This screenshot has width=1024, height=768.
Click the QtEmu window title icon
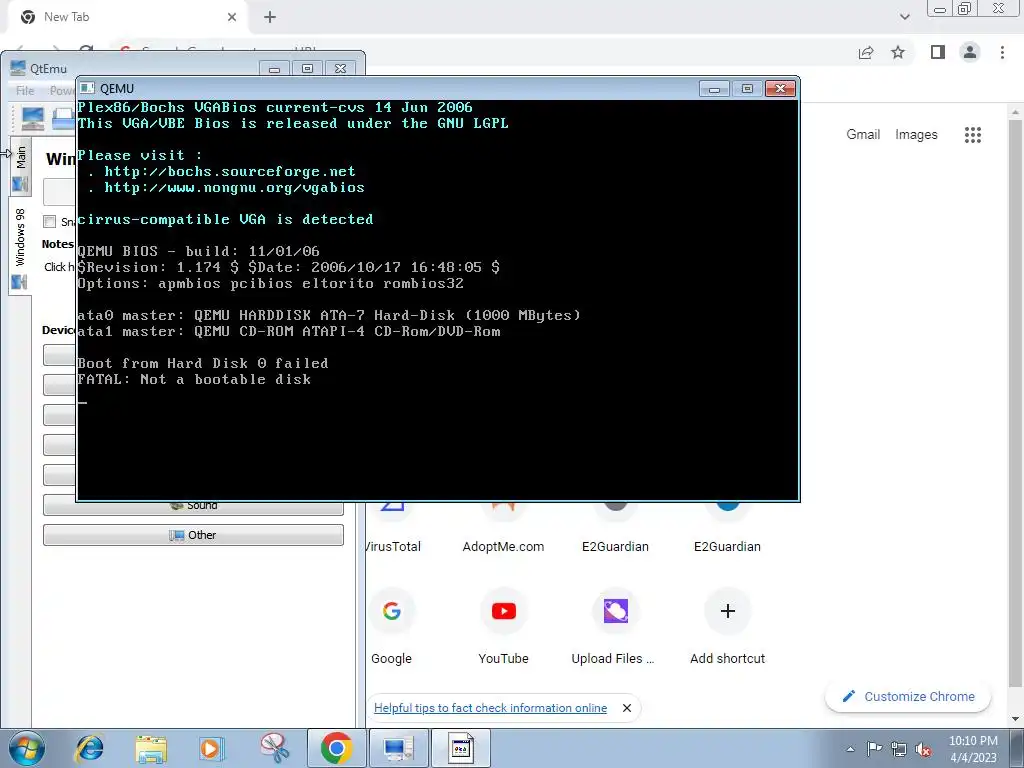pyautogui.click(x=18, y=68)
